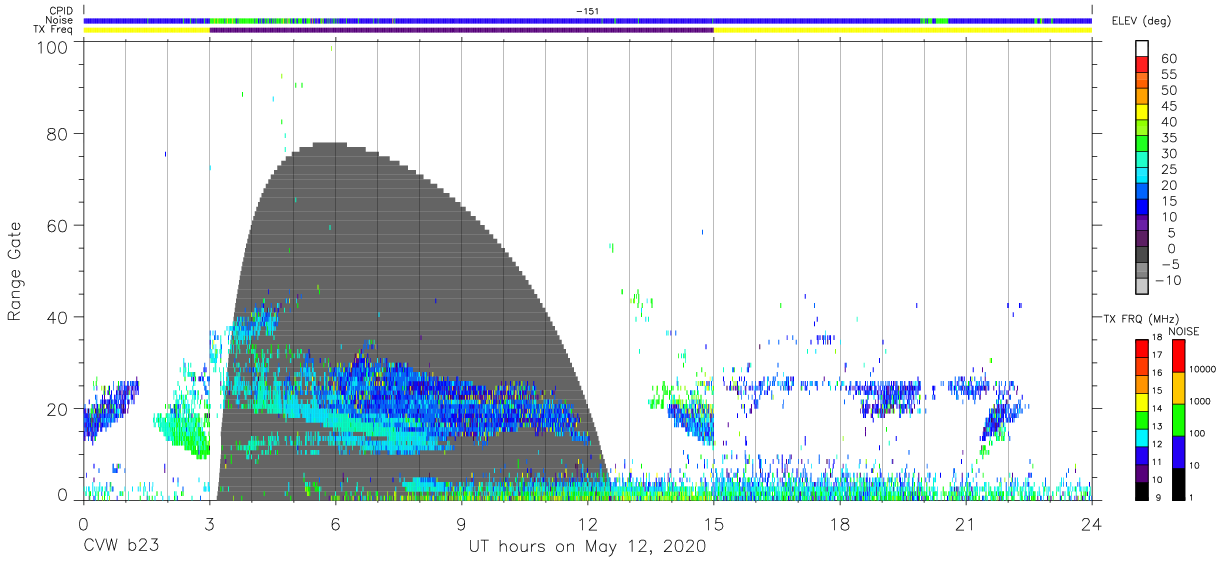Click UT hours axis tick 12
The height and width of the screenshot is (567, 1228).
tap(588, 524)
